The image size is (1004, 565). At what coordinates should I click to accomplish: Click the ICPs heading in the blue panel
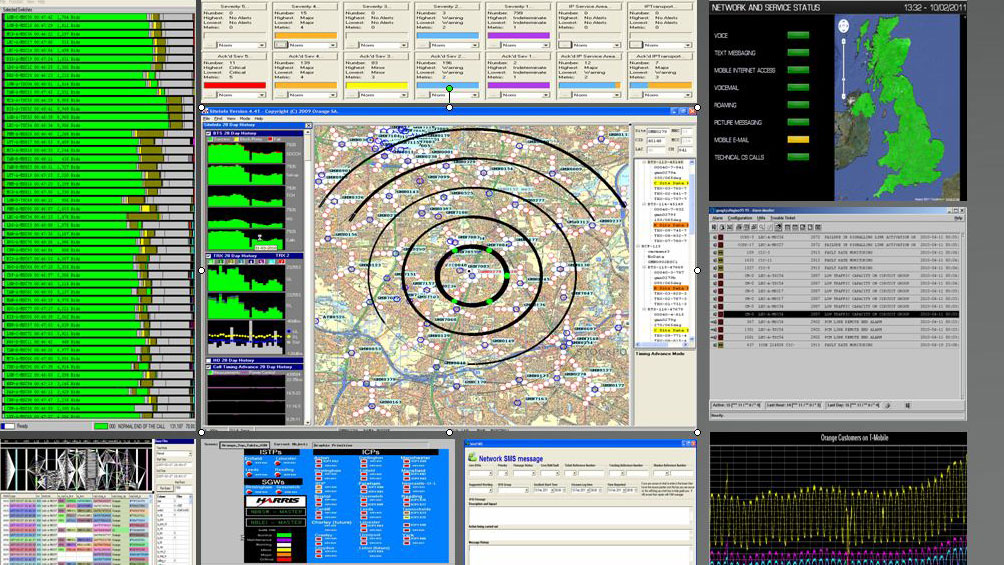[x=370, y=452]
